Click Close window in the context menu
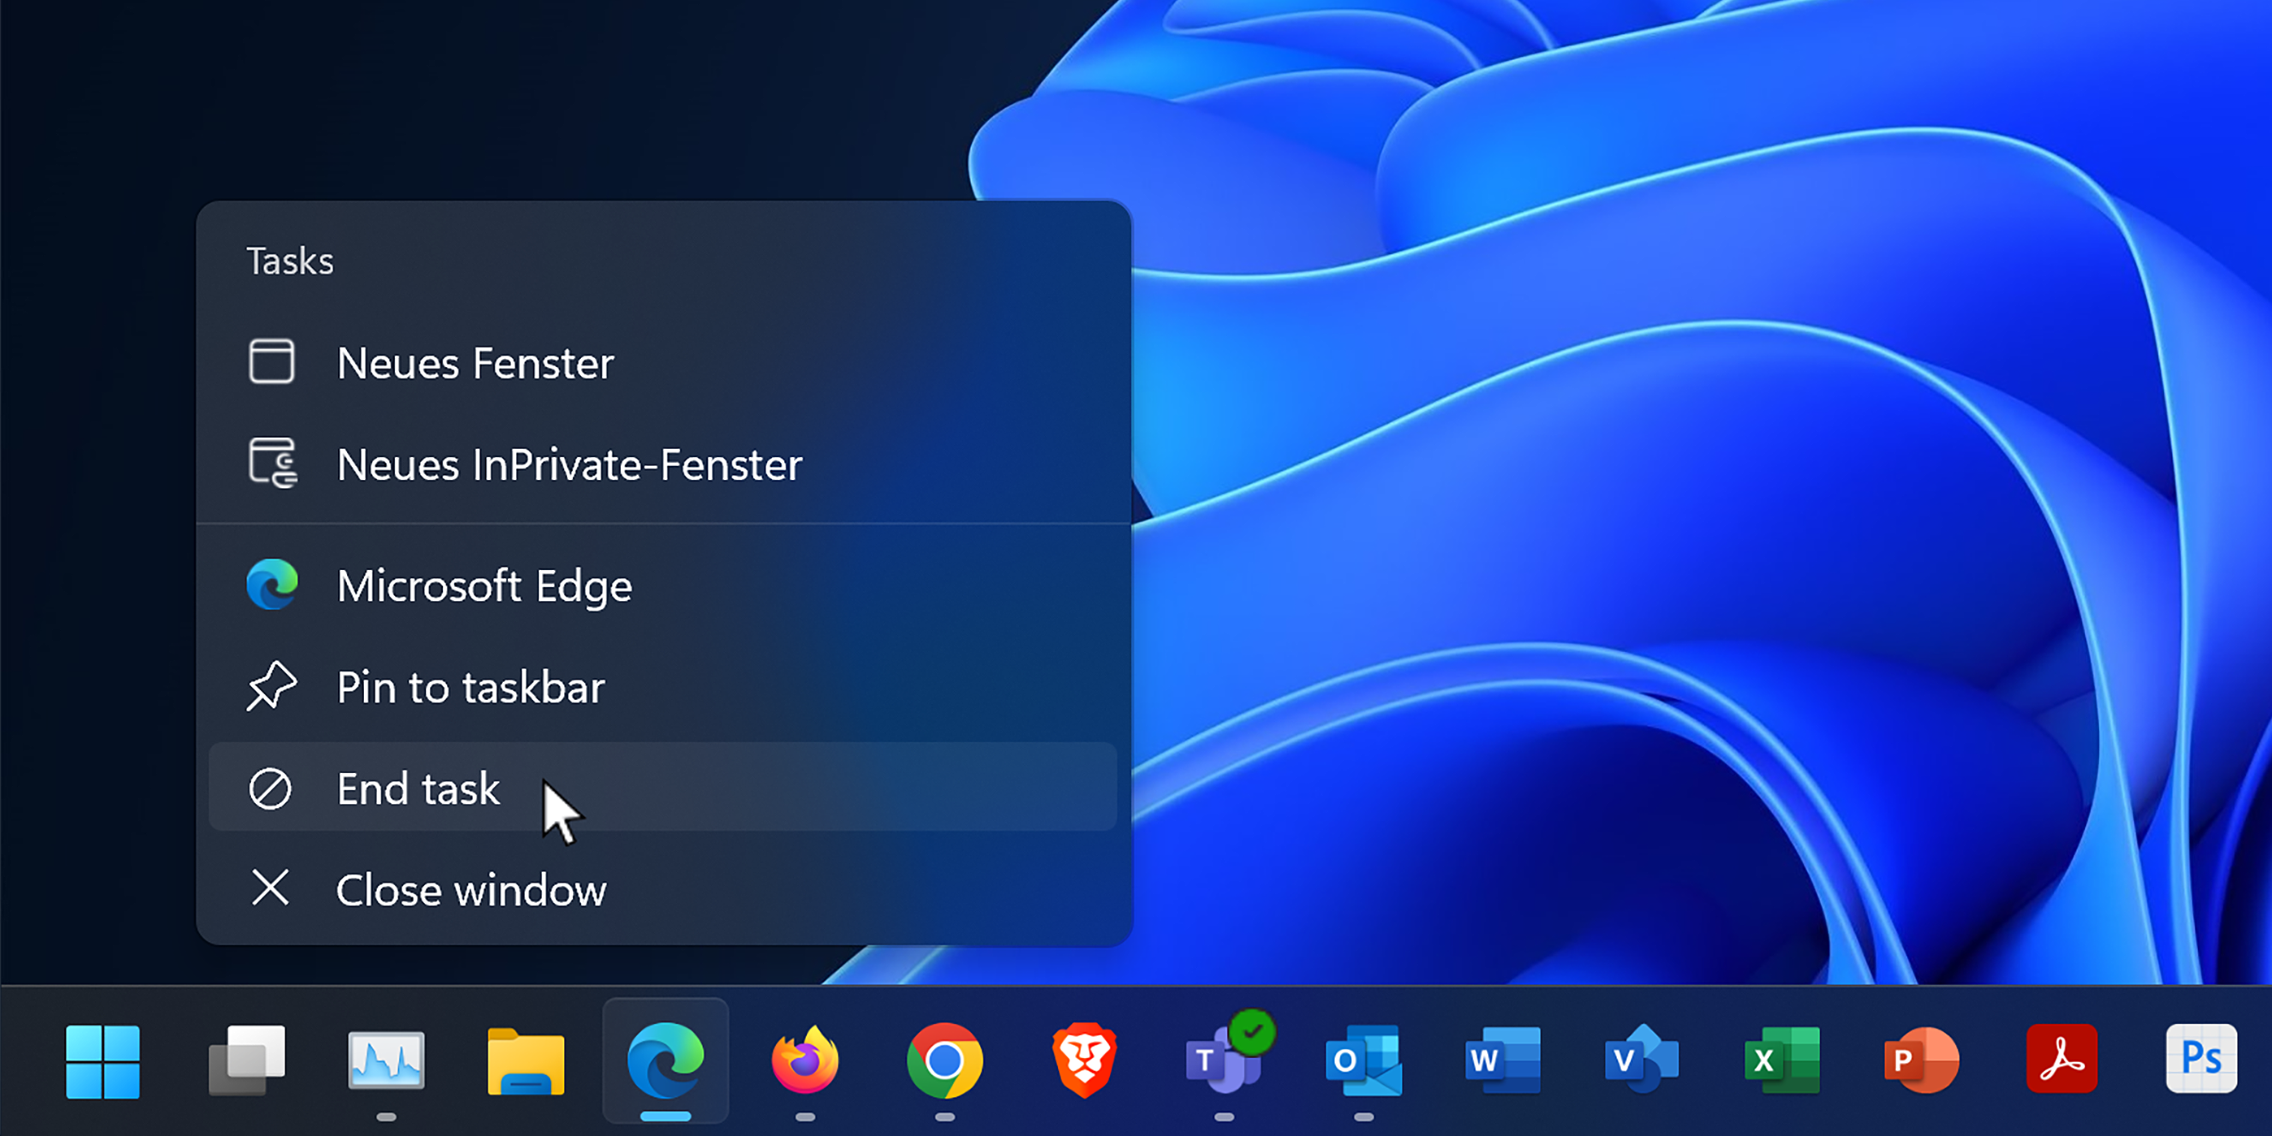 [x=470, y=890]
